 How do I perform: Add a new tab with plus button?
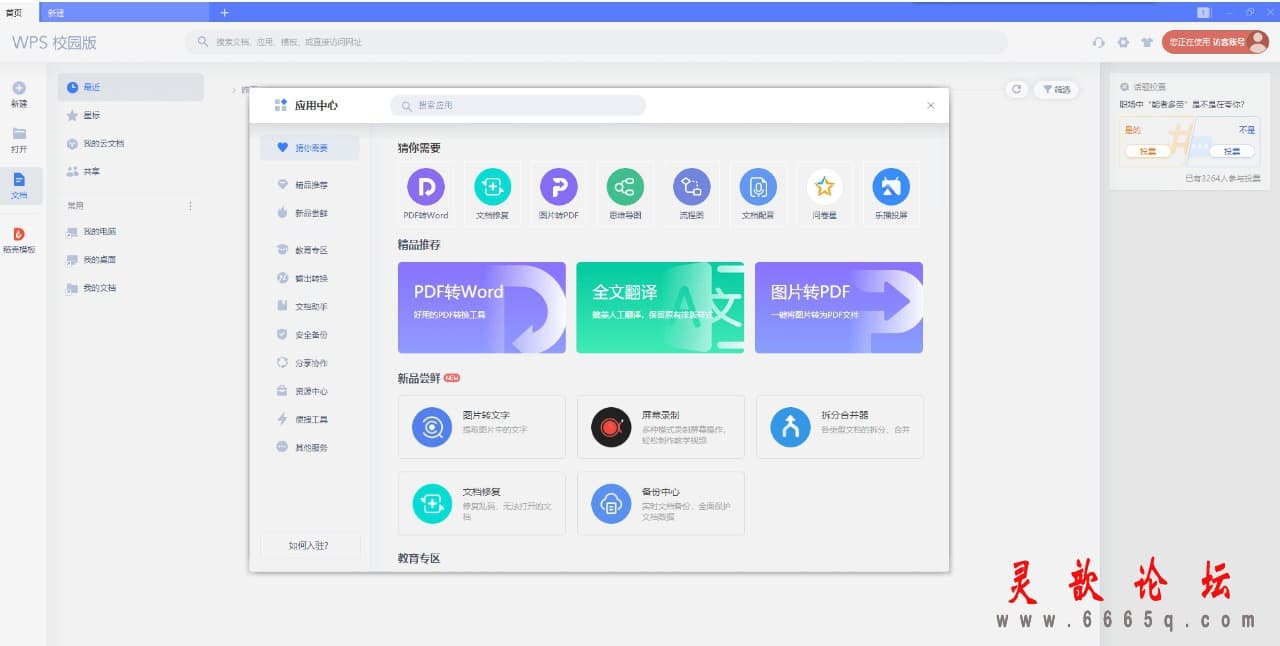(224, 12)
